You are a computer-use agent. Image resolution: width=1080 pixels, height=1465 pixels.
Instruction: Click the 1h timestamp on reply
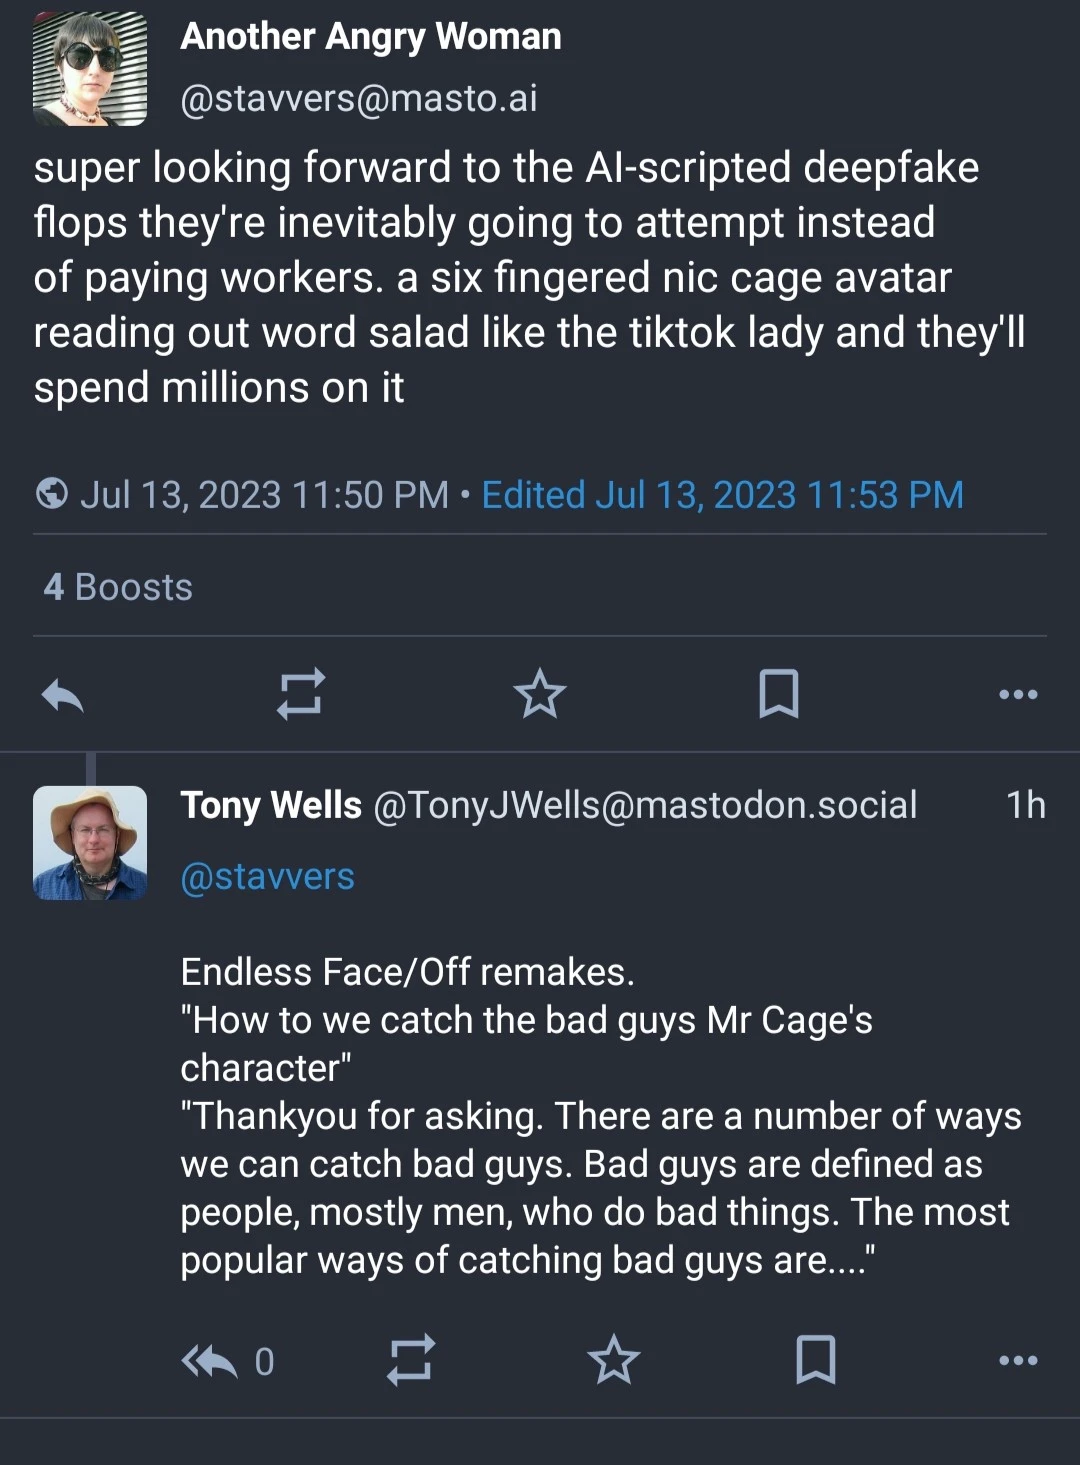point(1025,805)
